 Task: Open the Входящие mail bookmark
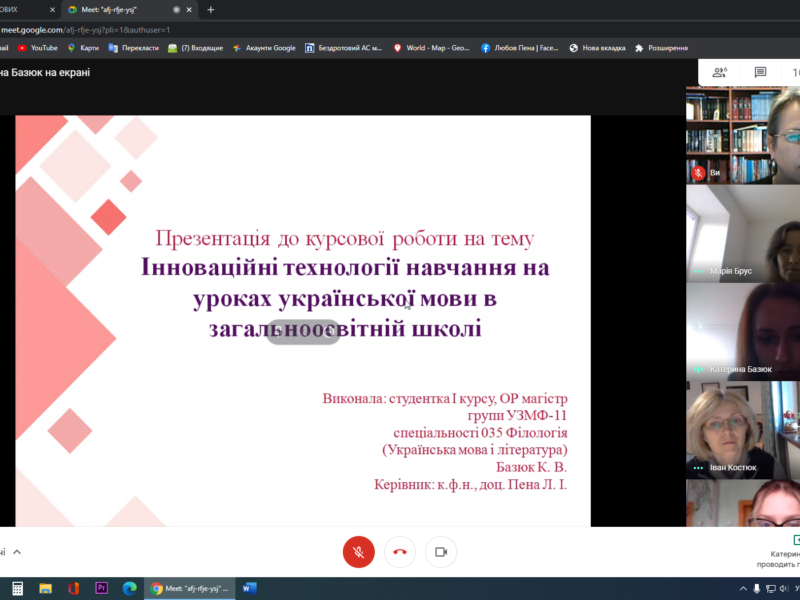pos(194,47)
